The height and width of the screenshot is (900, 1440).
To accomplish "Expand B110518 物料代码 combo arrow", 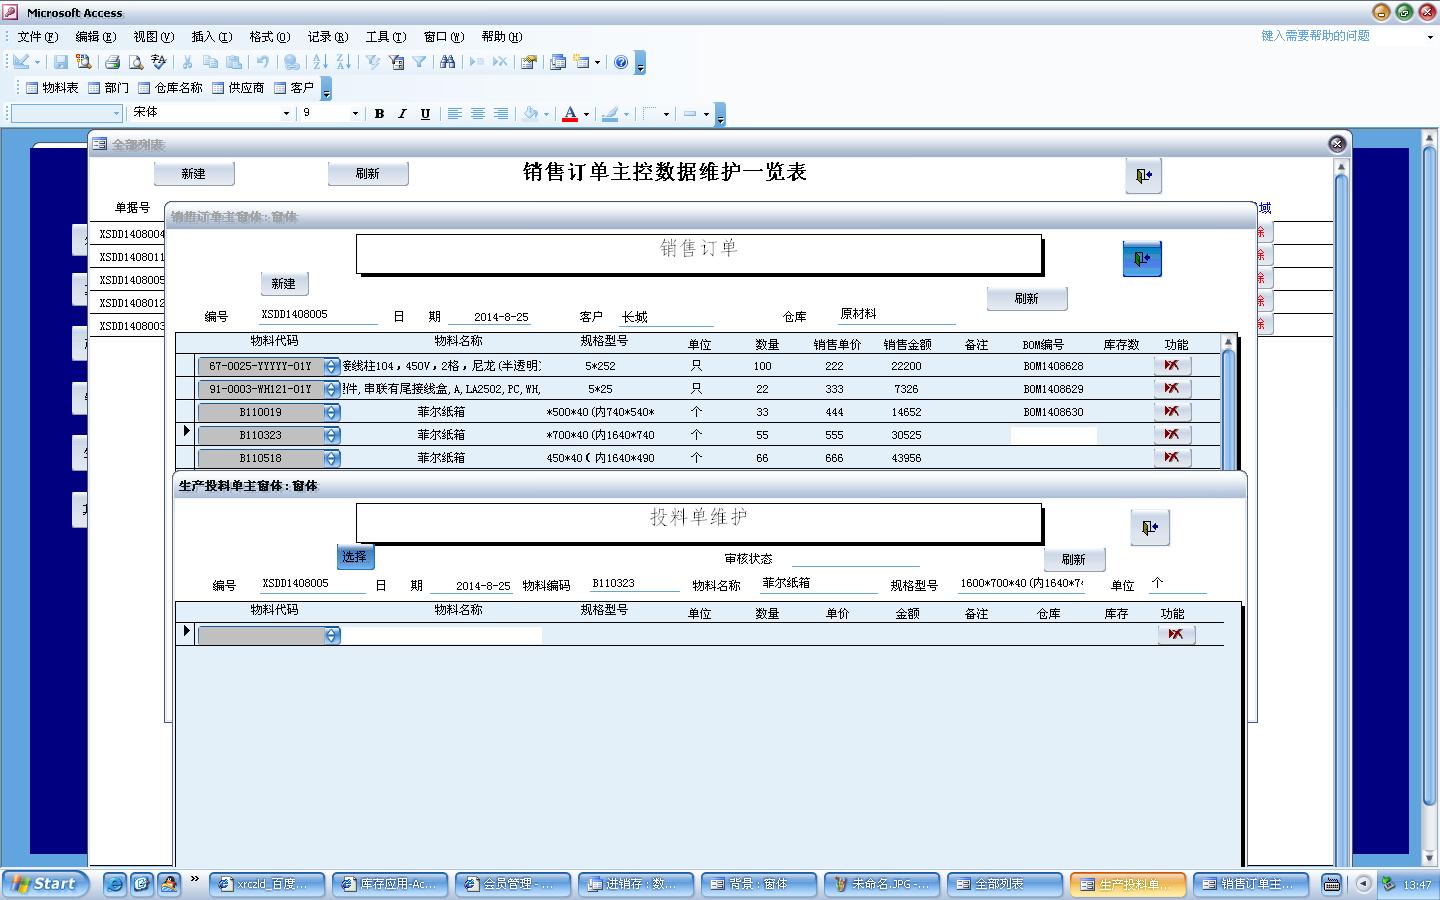I will coord(332,459).
